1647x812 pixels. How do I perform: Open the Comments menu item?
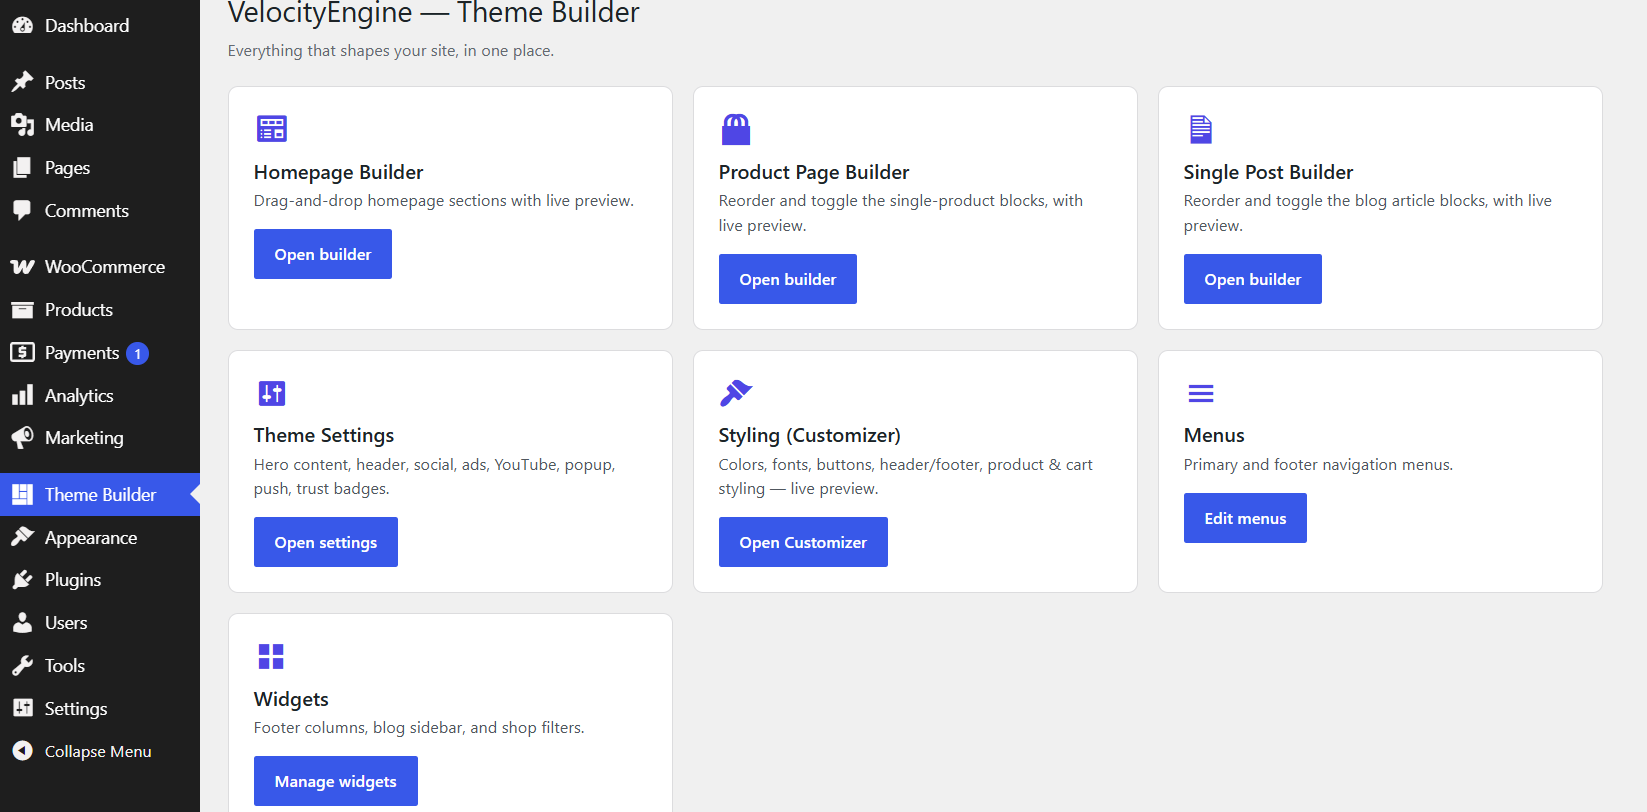(100, 210)
